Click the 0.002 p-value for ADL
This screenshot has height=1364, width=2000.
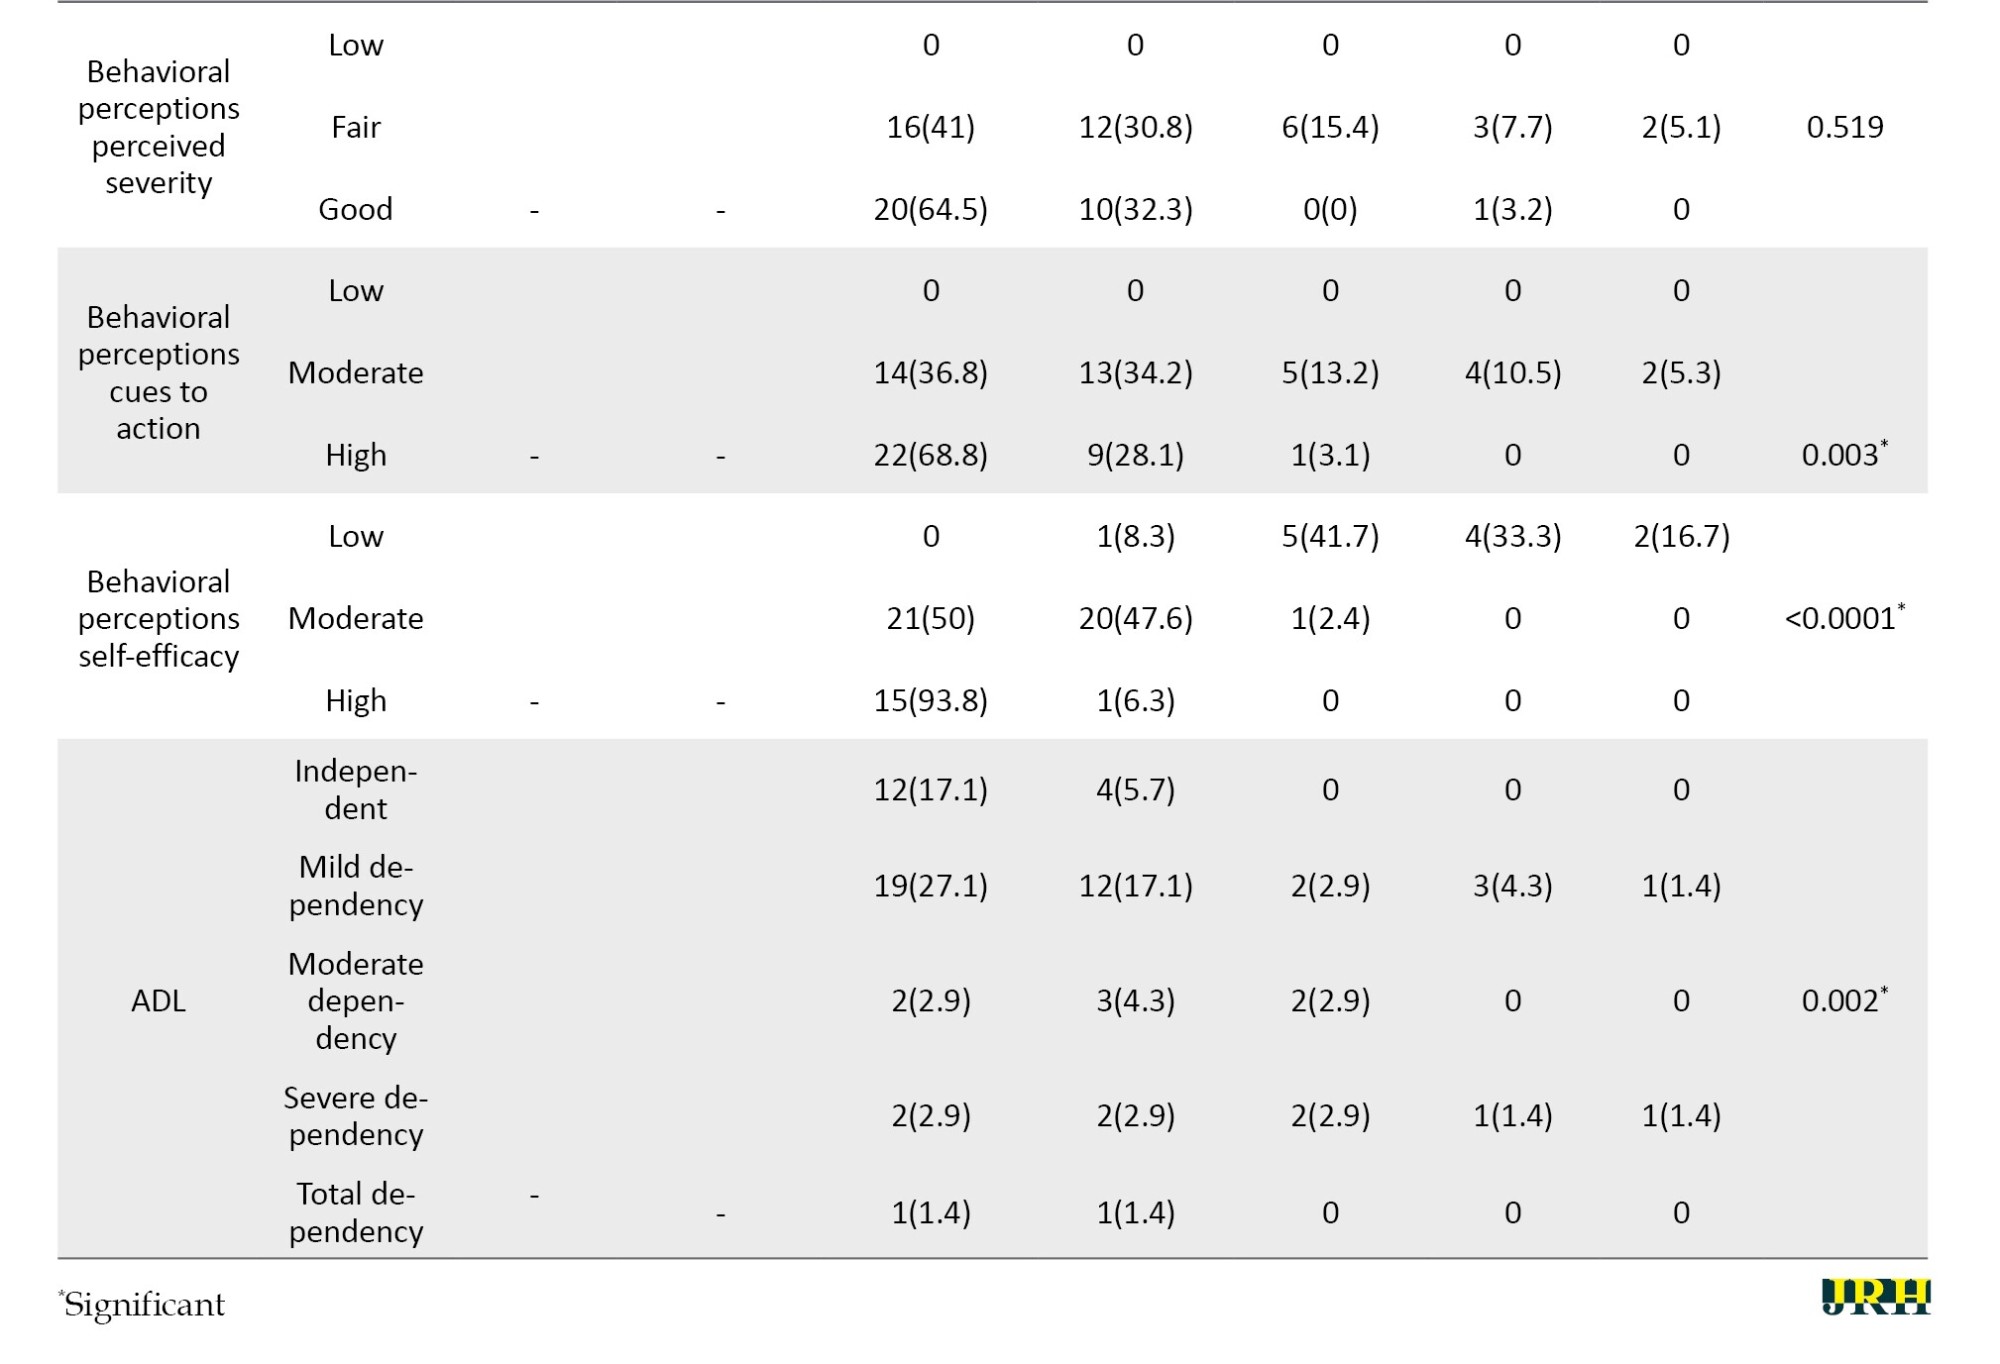click(x=1843, y=1000)
